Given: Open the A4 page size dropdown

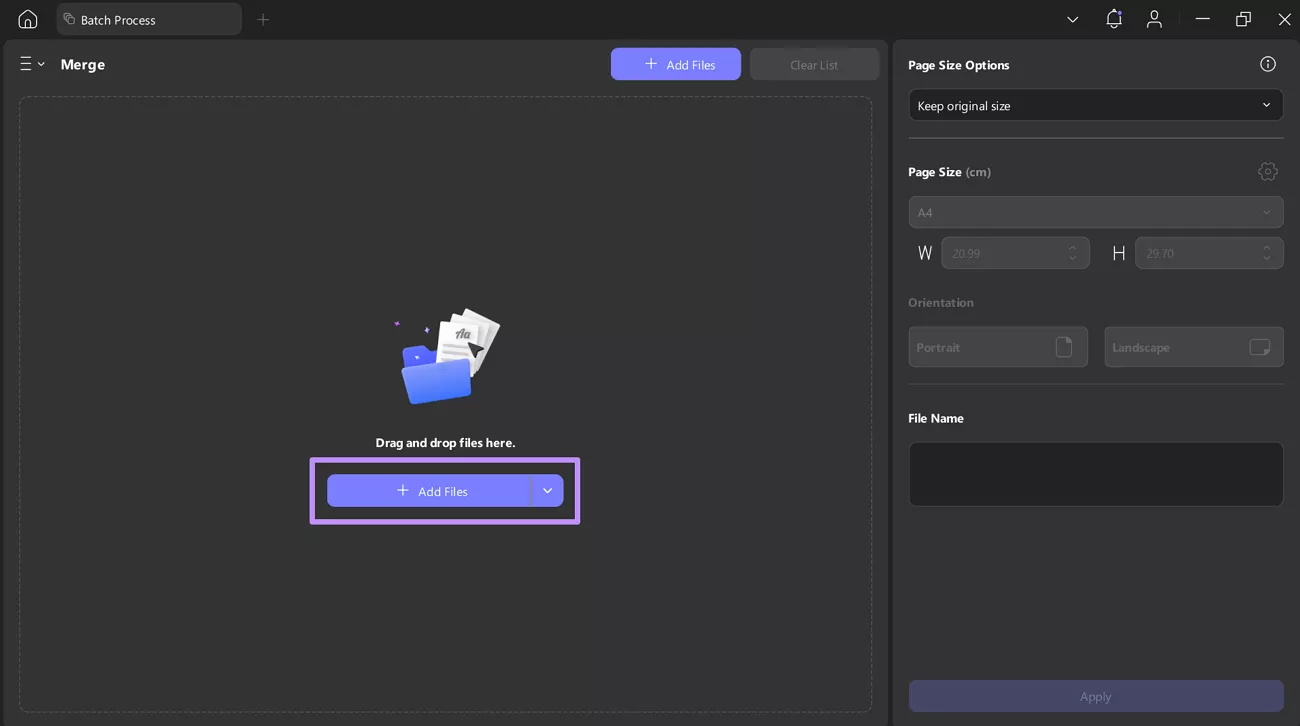Looking at the screenshot, I should [x=1095, y=212].
